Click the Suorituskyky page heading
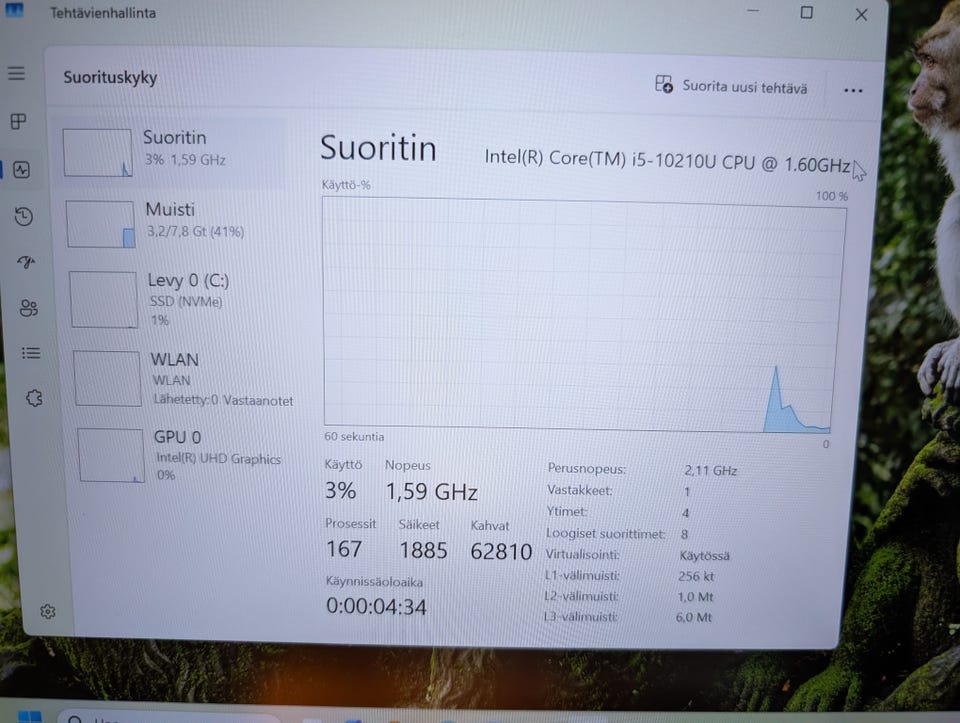Viewport: 960px width, 723px height. [x=110, y=78]
